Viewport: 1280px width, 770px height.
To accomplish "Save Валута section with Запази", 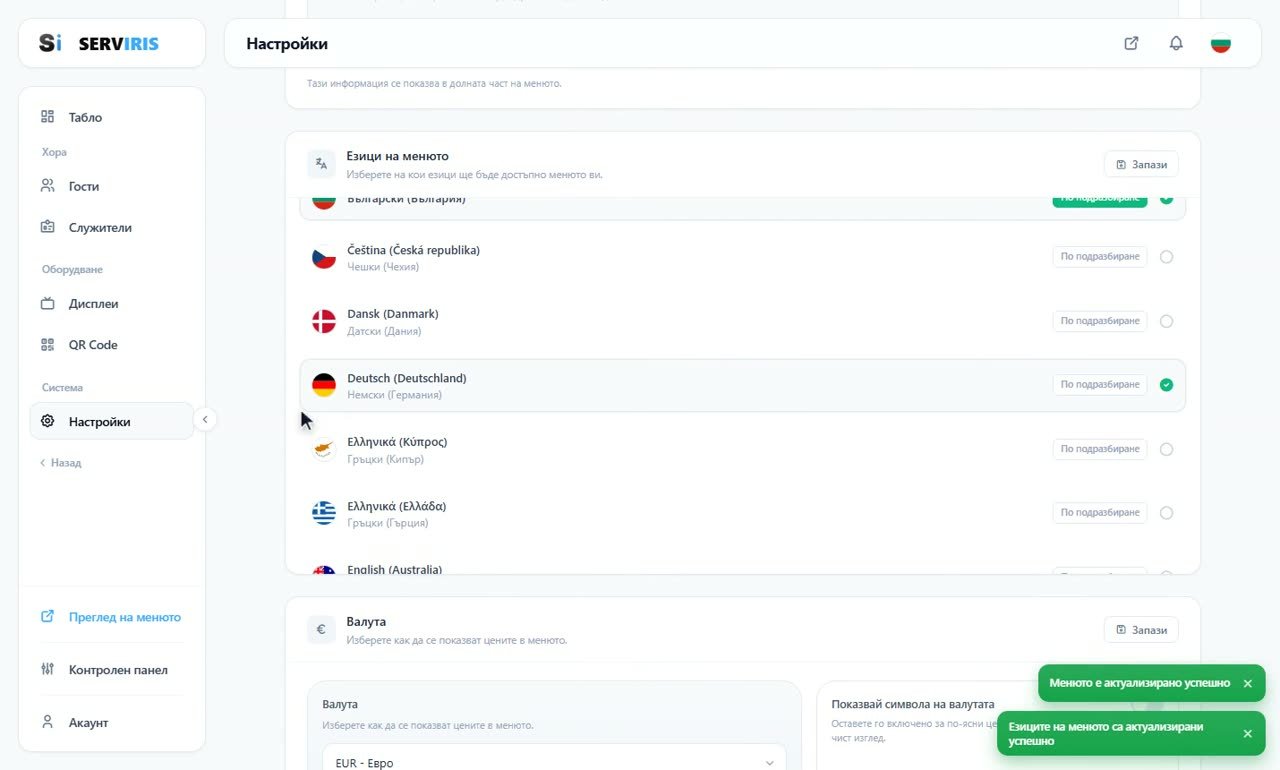I will (x=1141, y=630).
